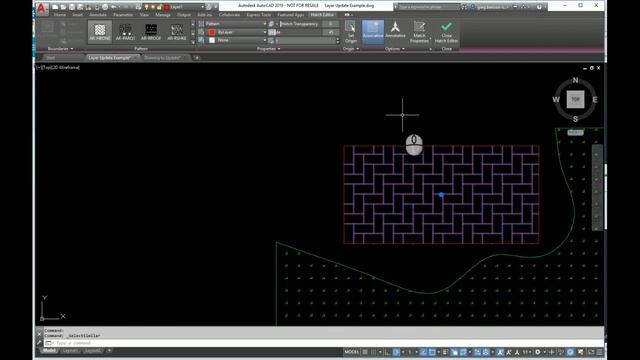Click S on the ViewCube compass
The image size is (640, 360).
575,119
